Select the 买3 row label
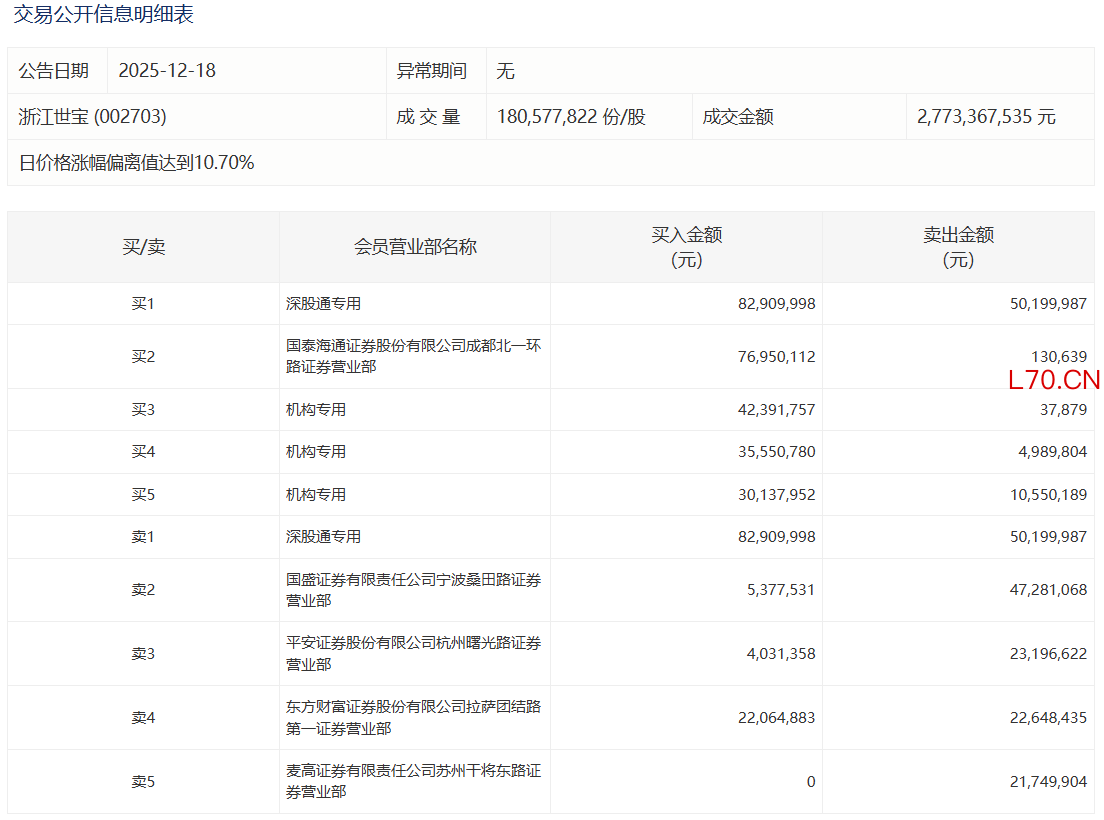The width and height of the screenshot is (1104, 820). click(143, 410)
